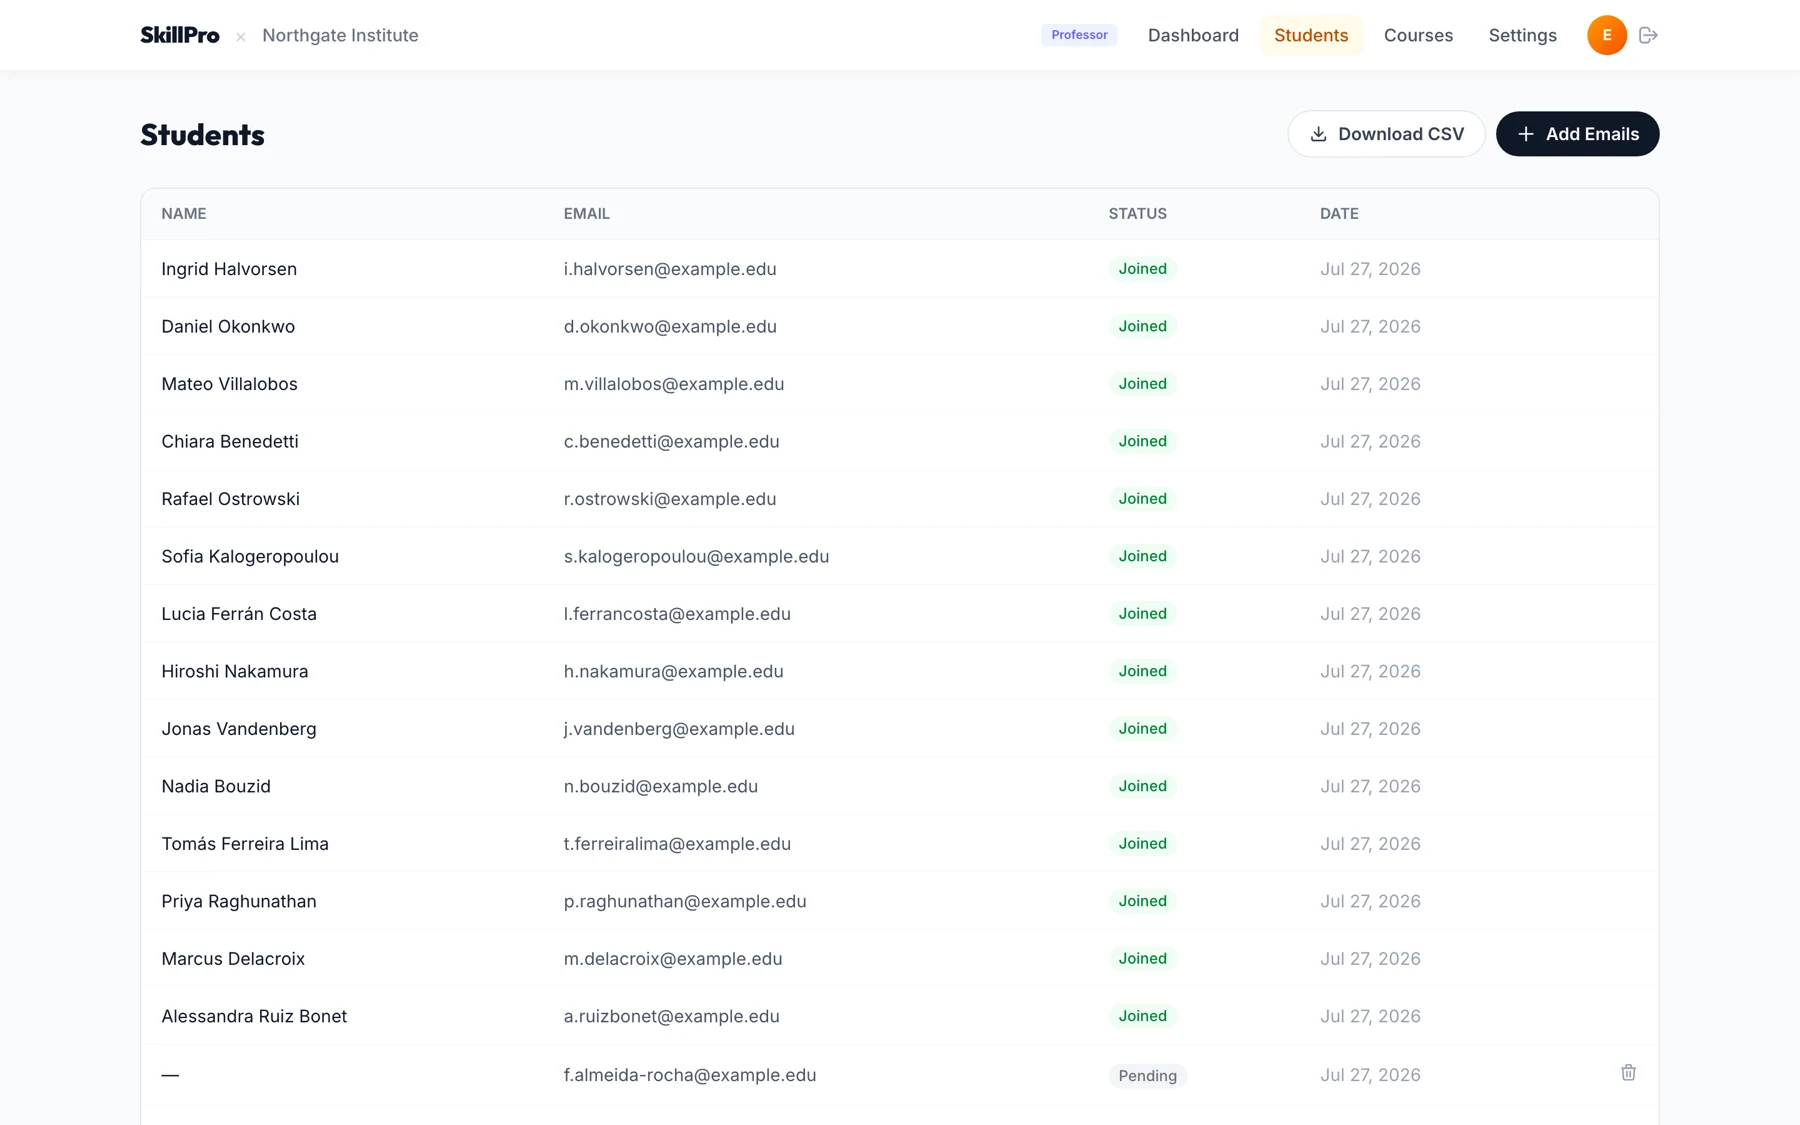Select the Ingrid Halvorsen name cell

pyautogui.click(x=229, y=269)
